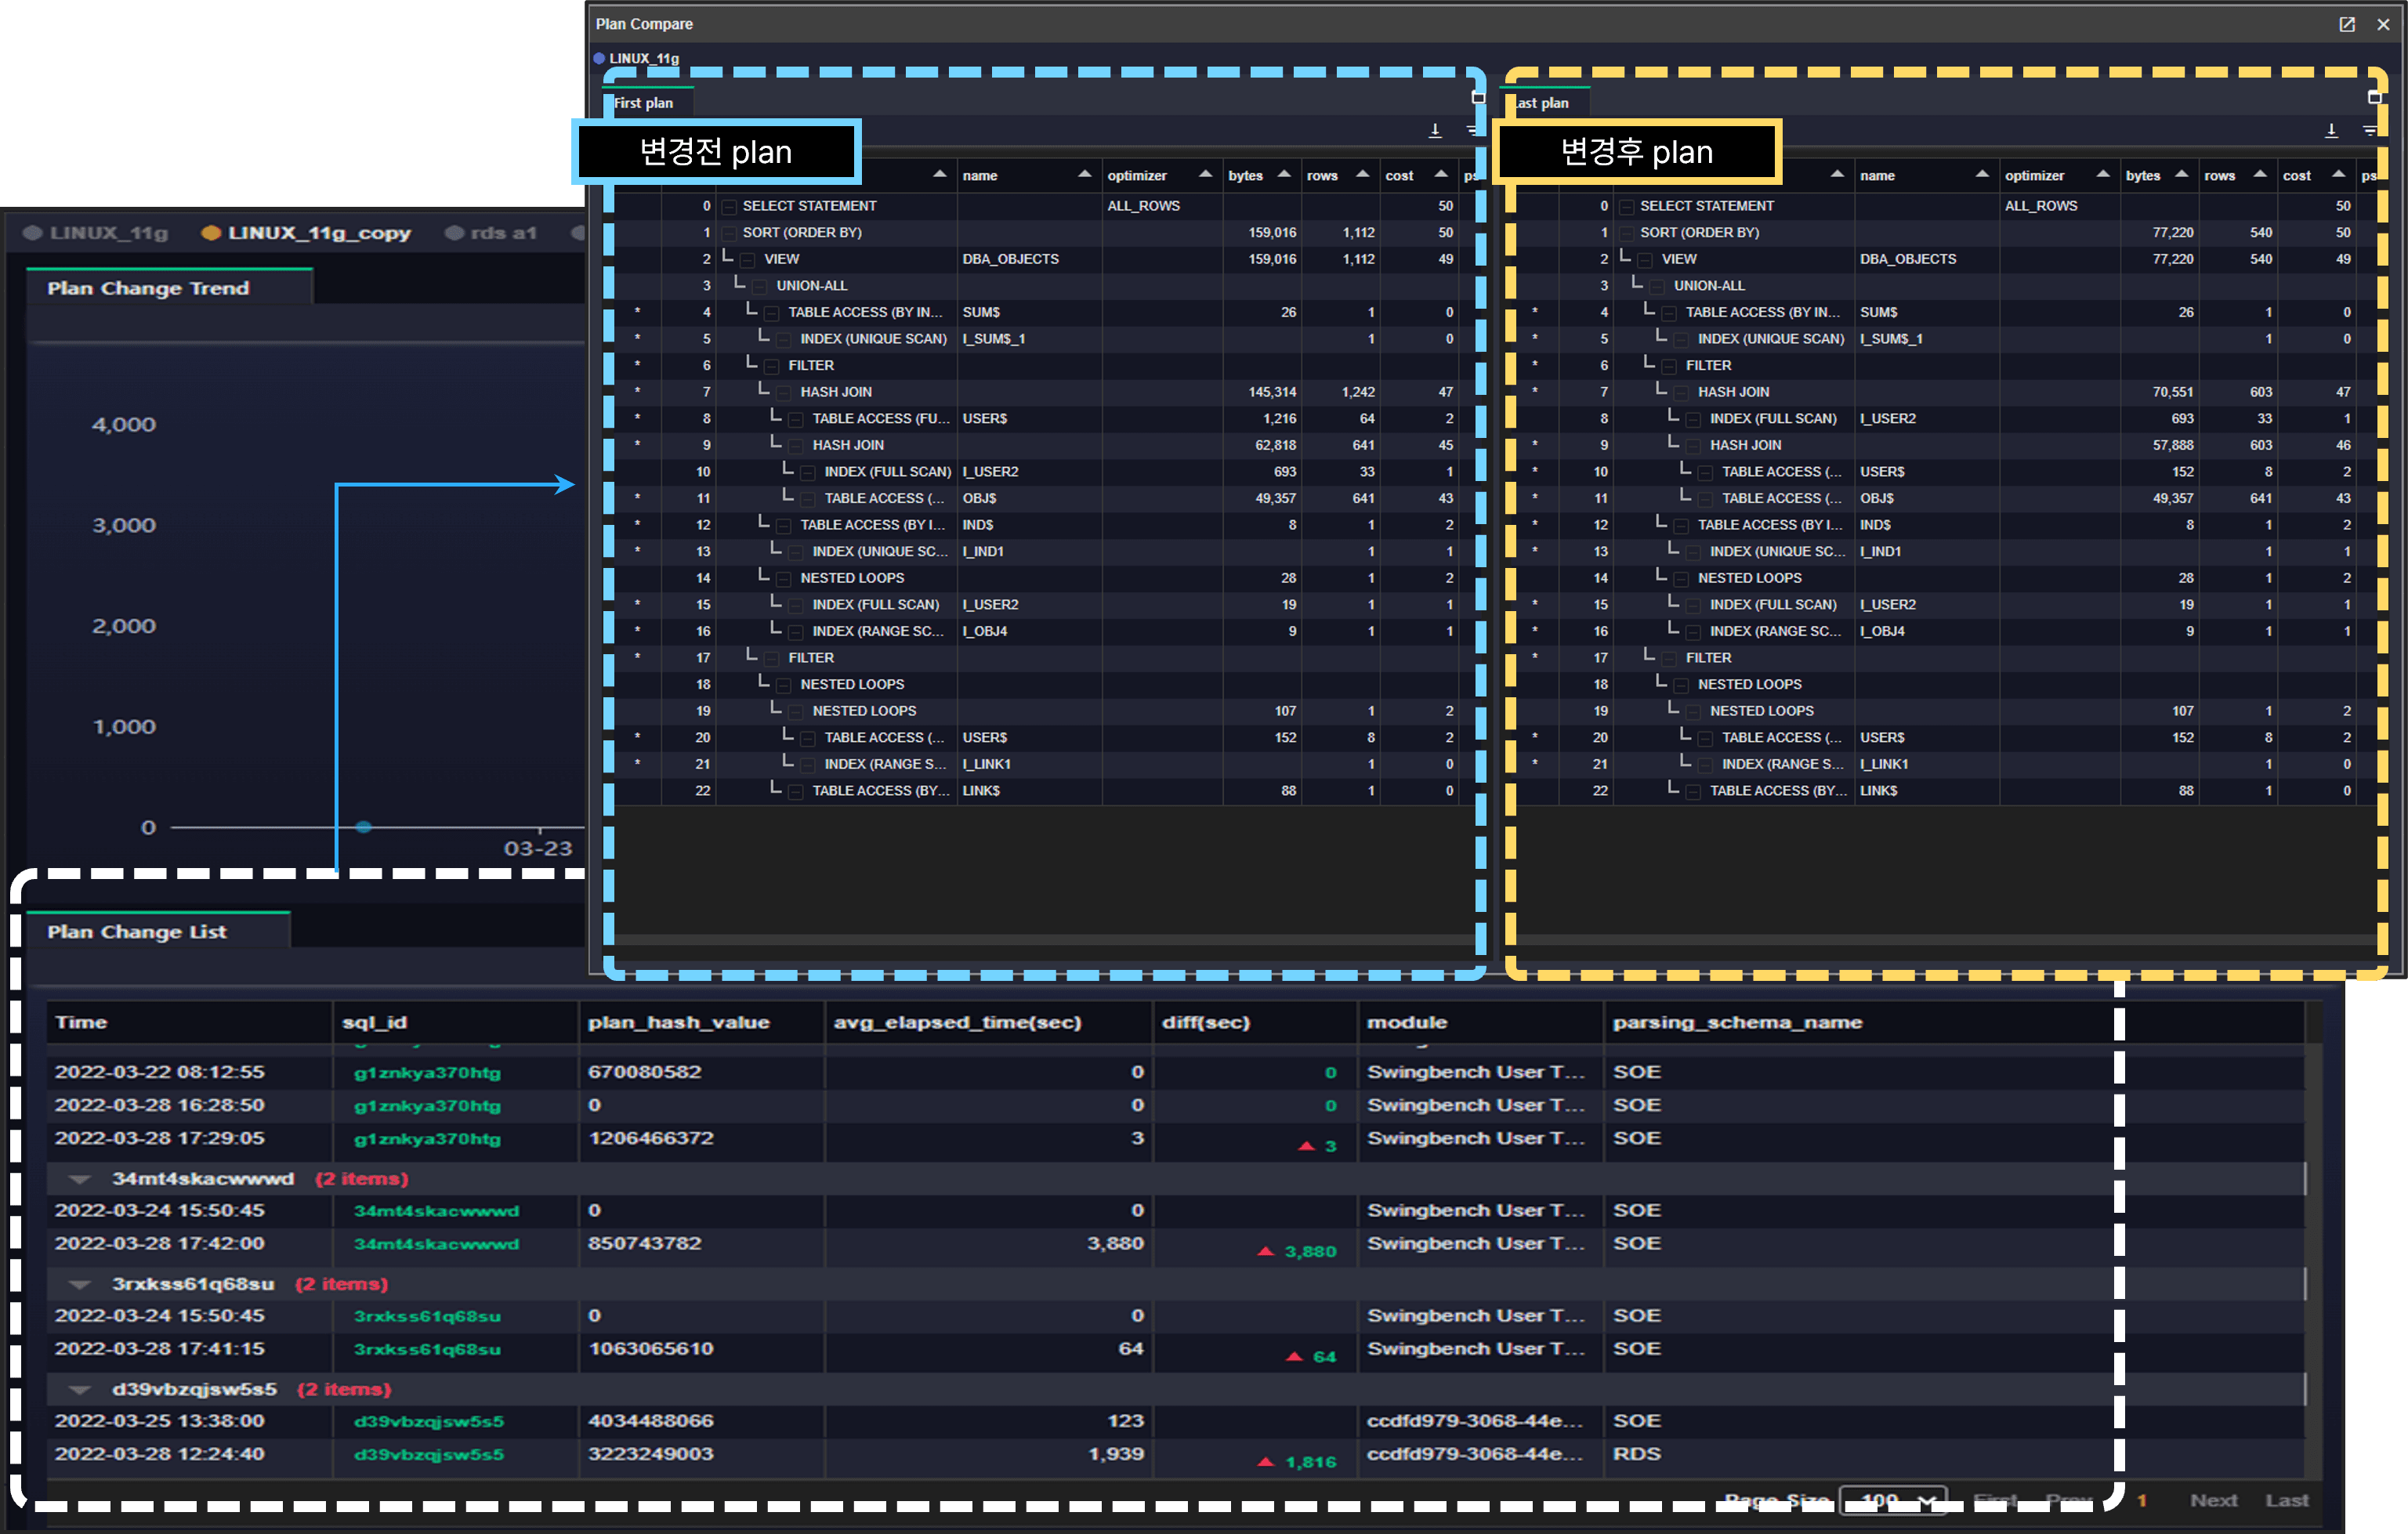Collapse the d39vbzqjsw5s5 group
The width and height of the screenshot is (2408, 1534).
coord(81,1389)
